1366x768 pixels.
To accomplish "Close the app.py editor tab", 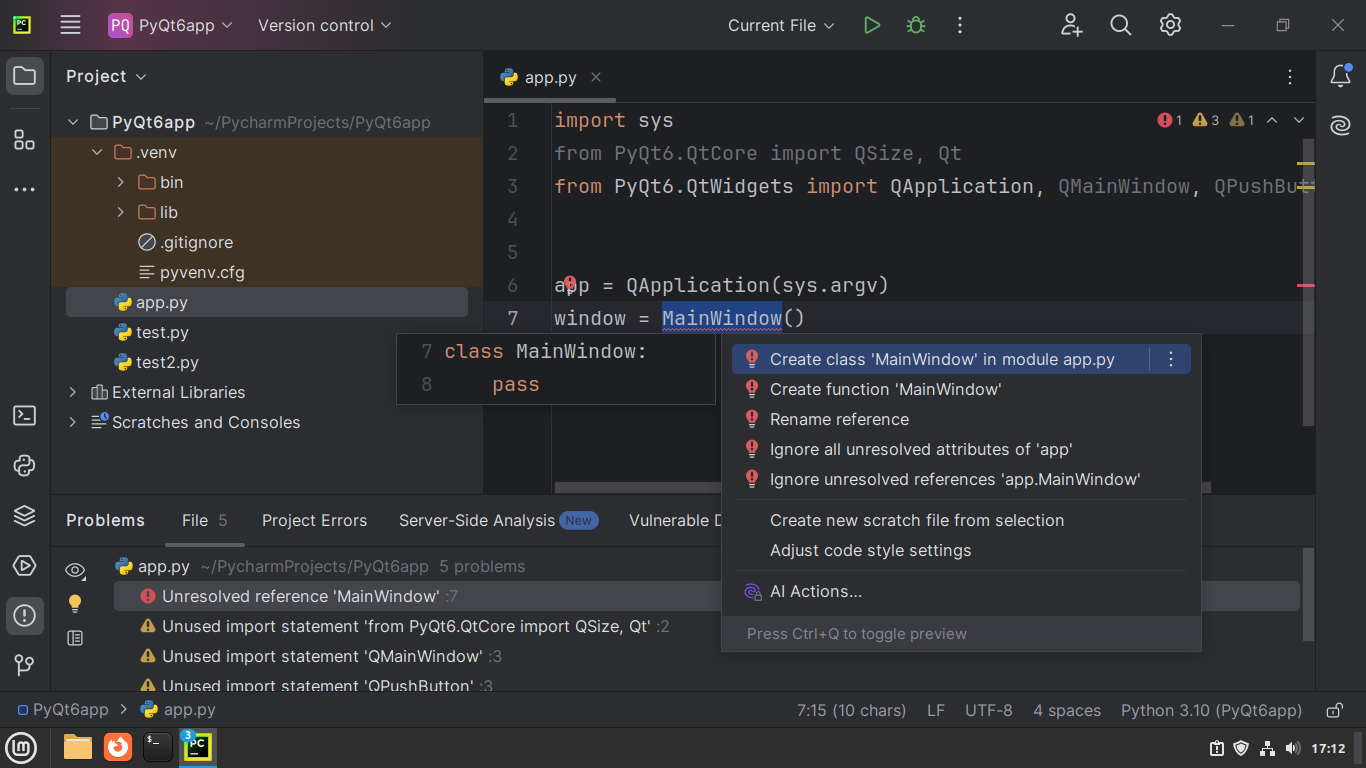I will pyautogui.click(x=596, y=77).
